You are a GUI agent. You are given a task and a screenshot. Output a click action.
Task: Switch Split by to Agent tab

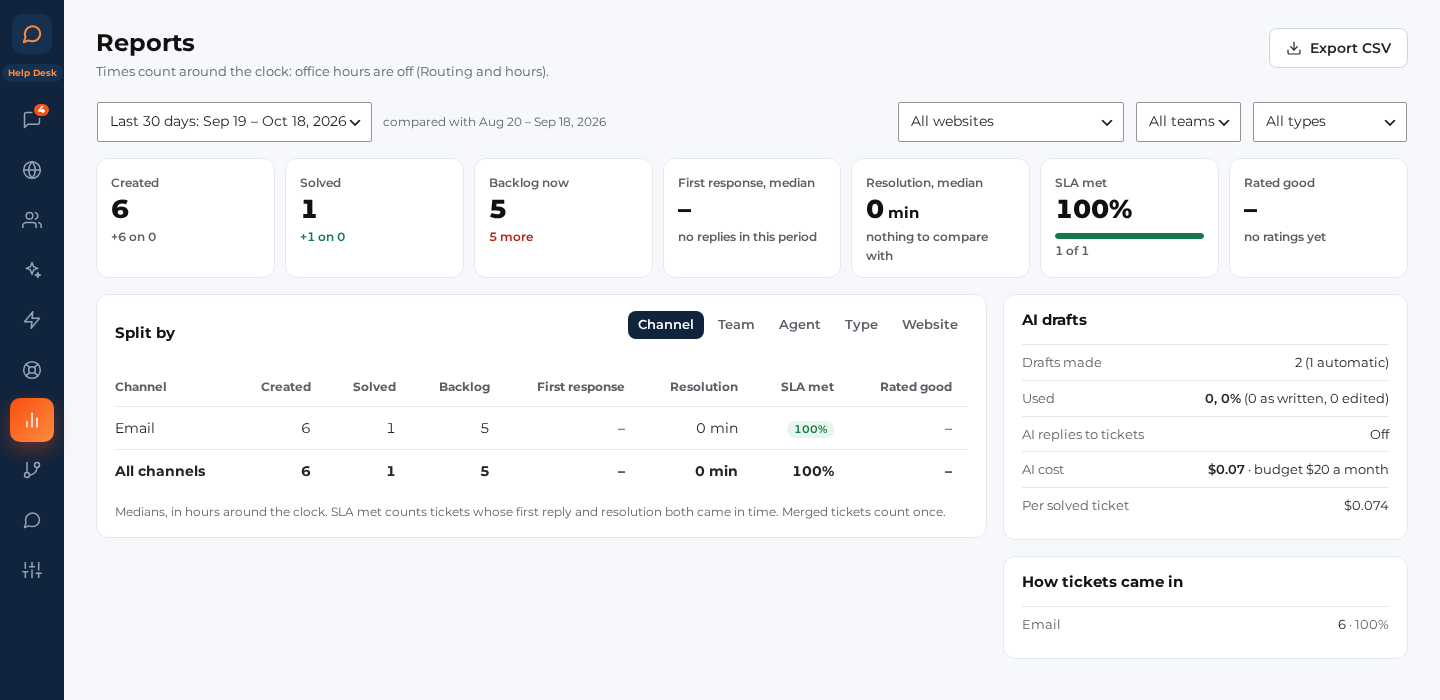pos(800,325)
